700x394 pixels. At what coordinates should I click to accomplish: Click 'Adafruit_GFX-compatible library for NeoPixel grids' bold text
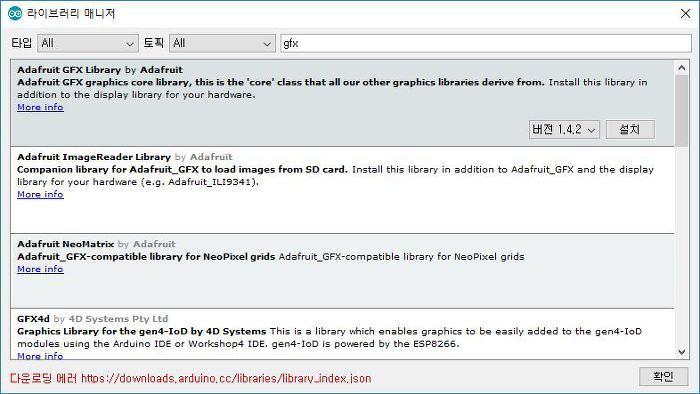(x=146, y=257)
